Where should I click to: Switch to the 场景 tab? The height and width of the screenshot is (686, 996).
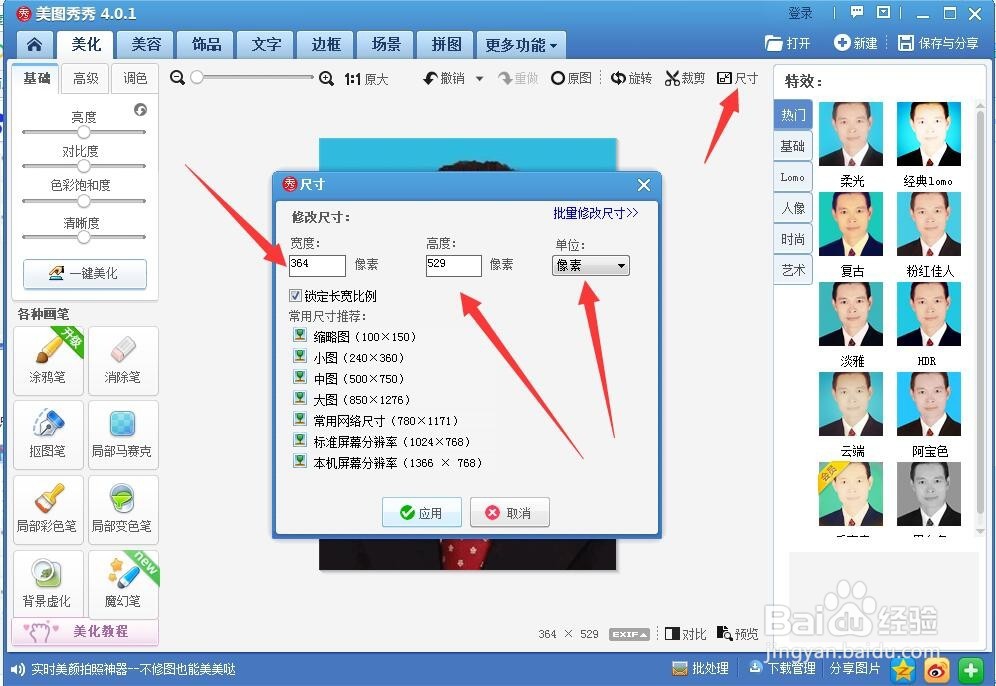386,44
